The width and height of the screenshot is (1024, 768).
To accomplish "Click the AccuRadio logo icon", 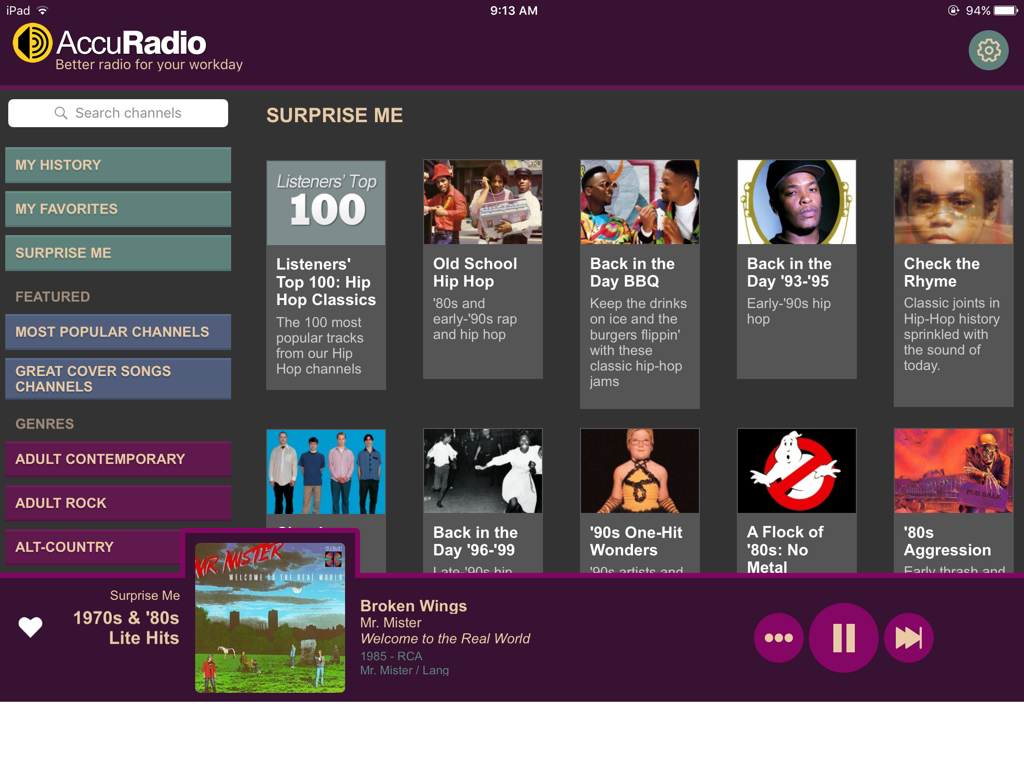I will pos(33,43).
